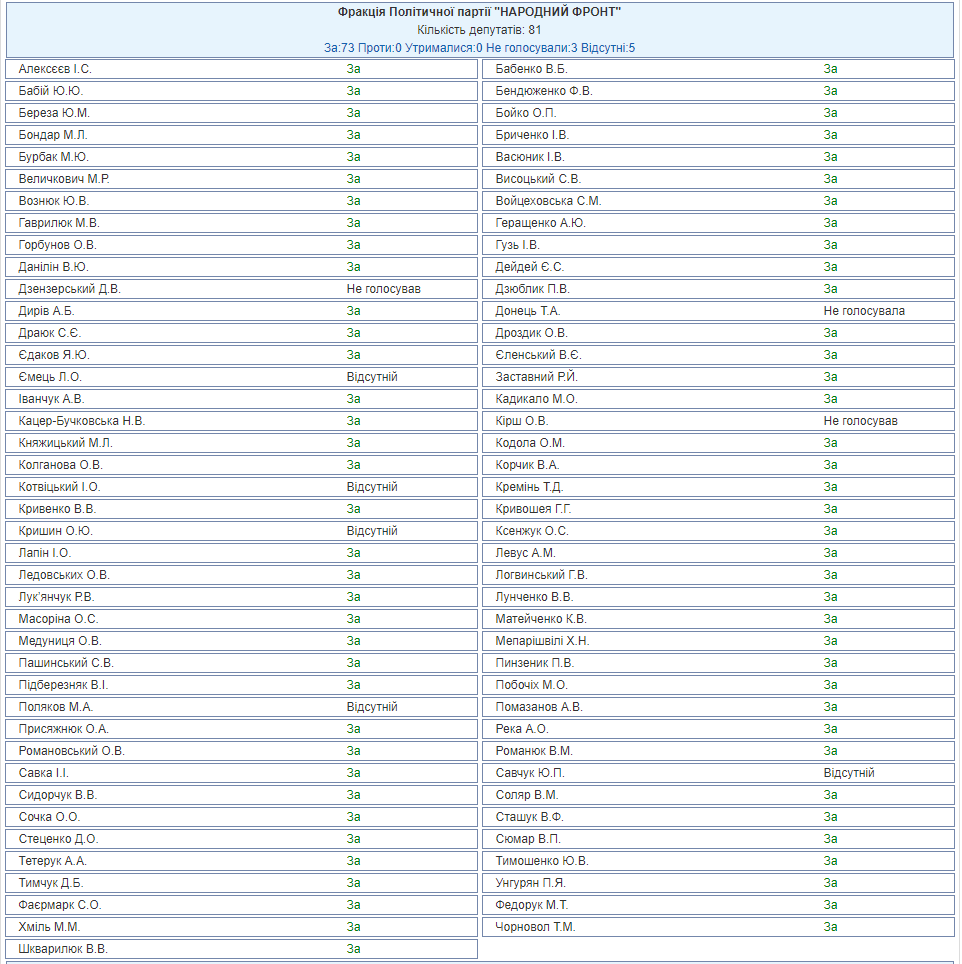Click the name Чорновол Т.М.
The image size is (962, 964).
click(x=535, y=927)
